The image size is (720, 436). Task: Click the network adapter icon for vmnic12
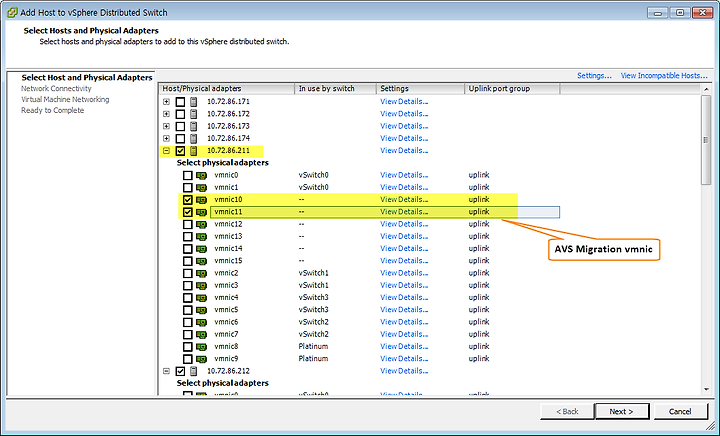pos(201,224)
